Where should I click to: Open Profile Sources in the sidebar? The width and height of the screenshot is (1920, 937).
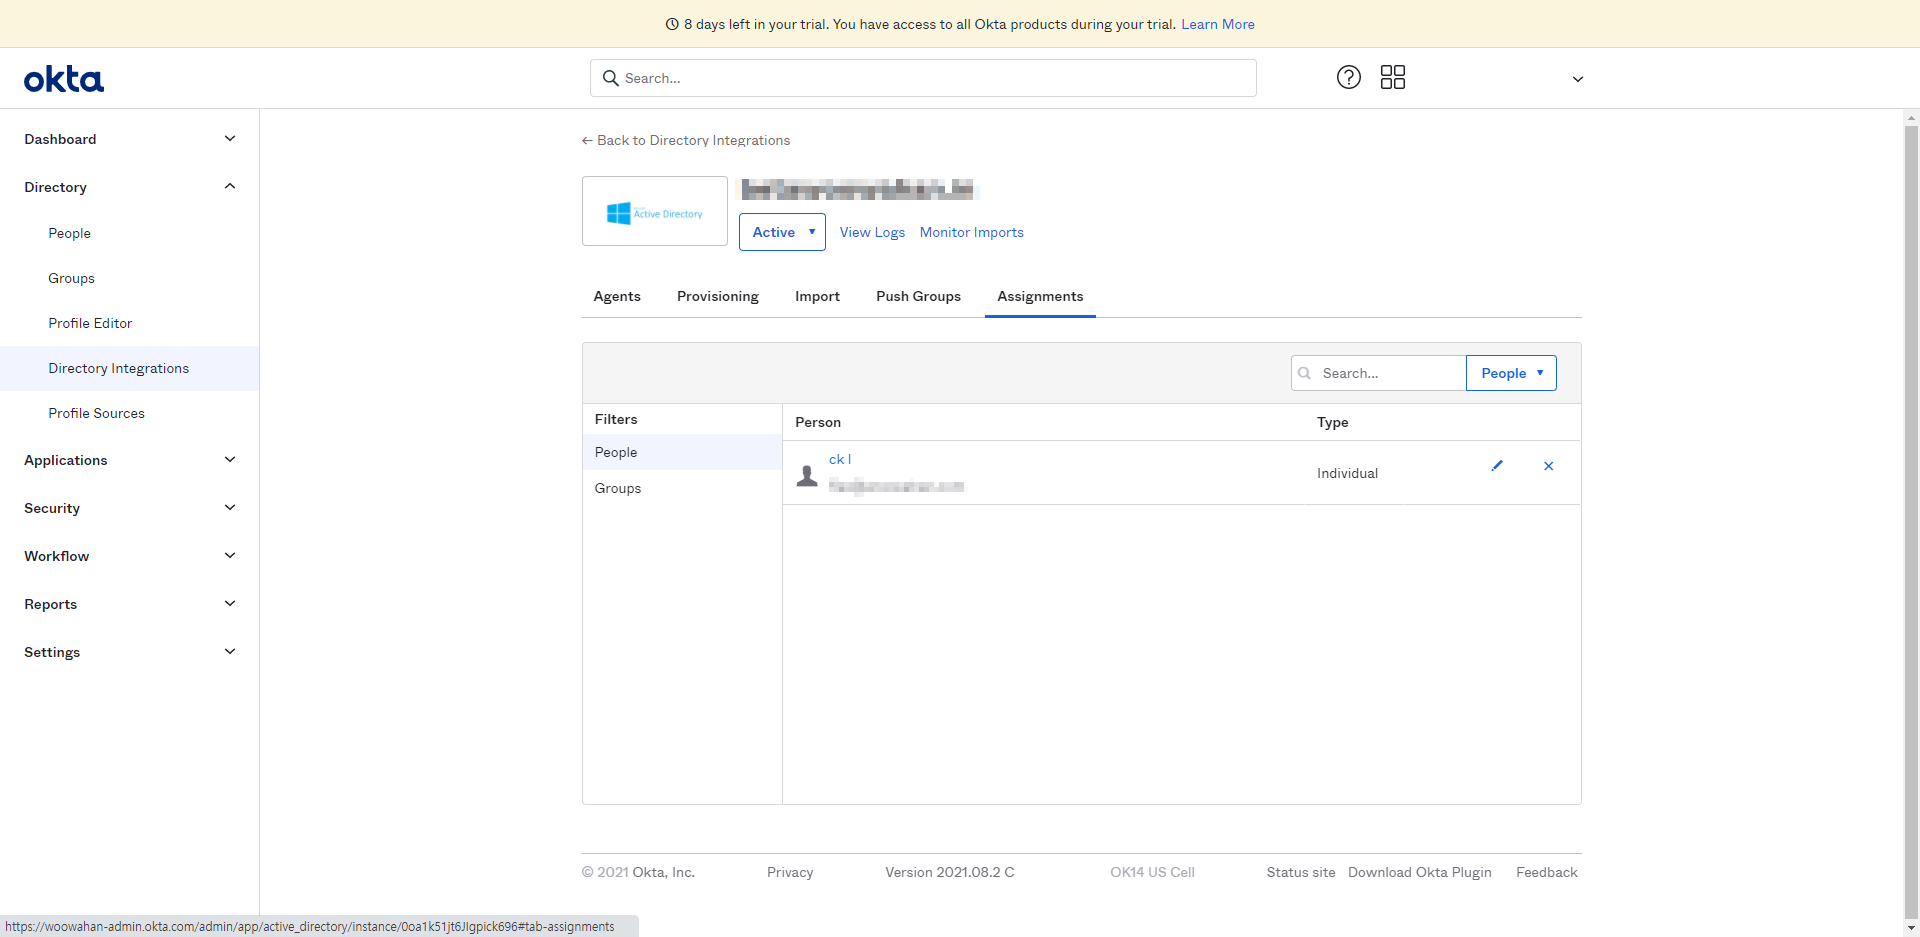97,413
